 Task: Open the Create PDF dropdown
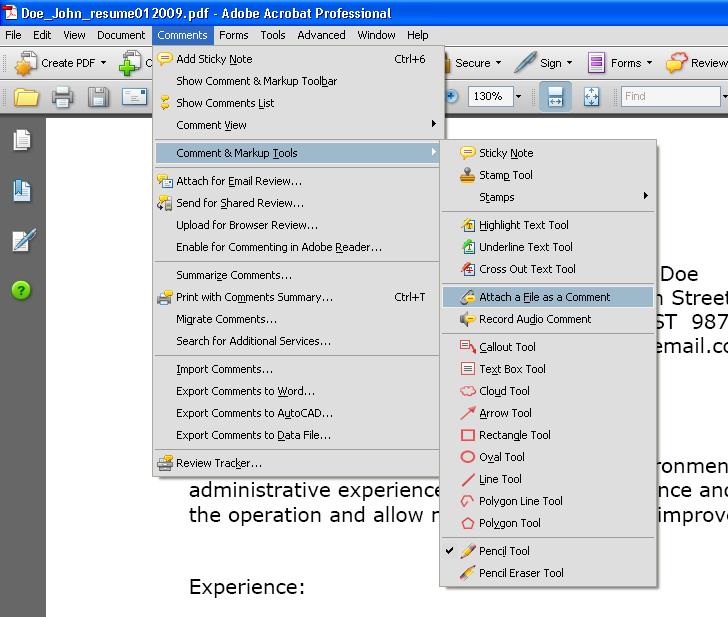coord(61,63)
